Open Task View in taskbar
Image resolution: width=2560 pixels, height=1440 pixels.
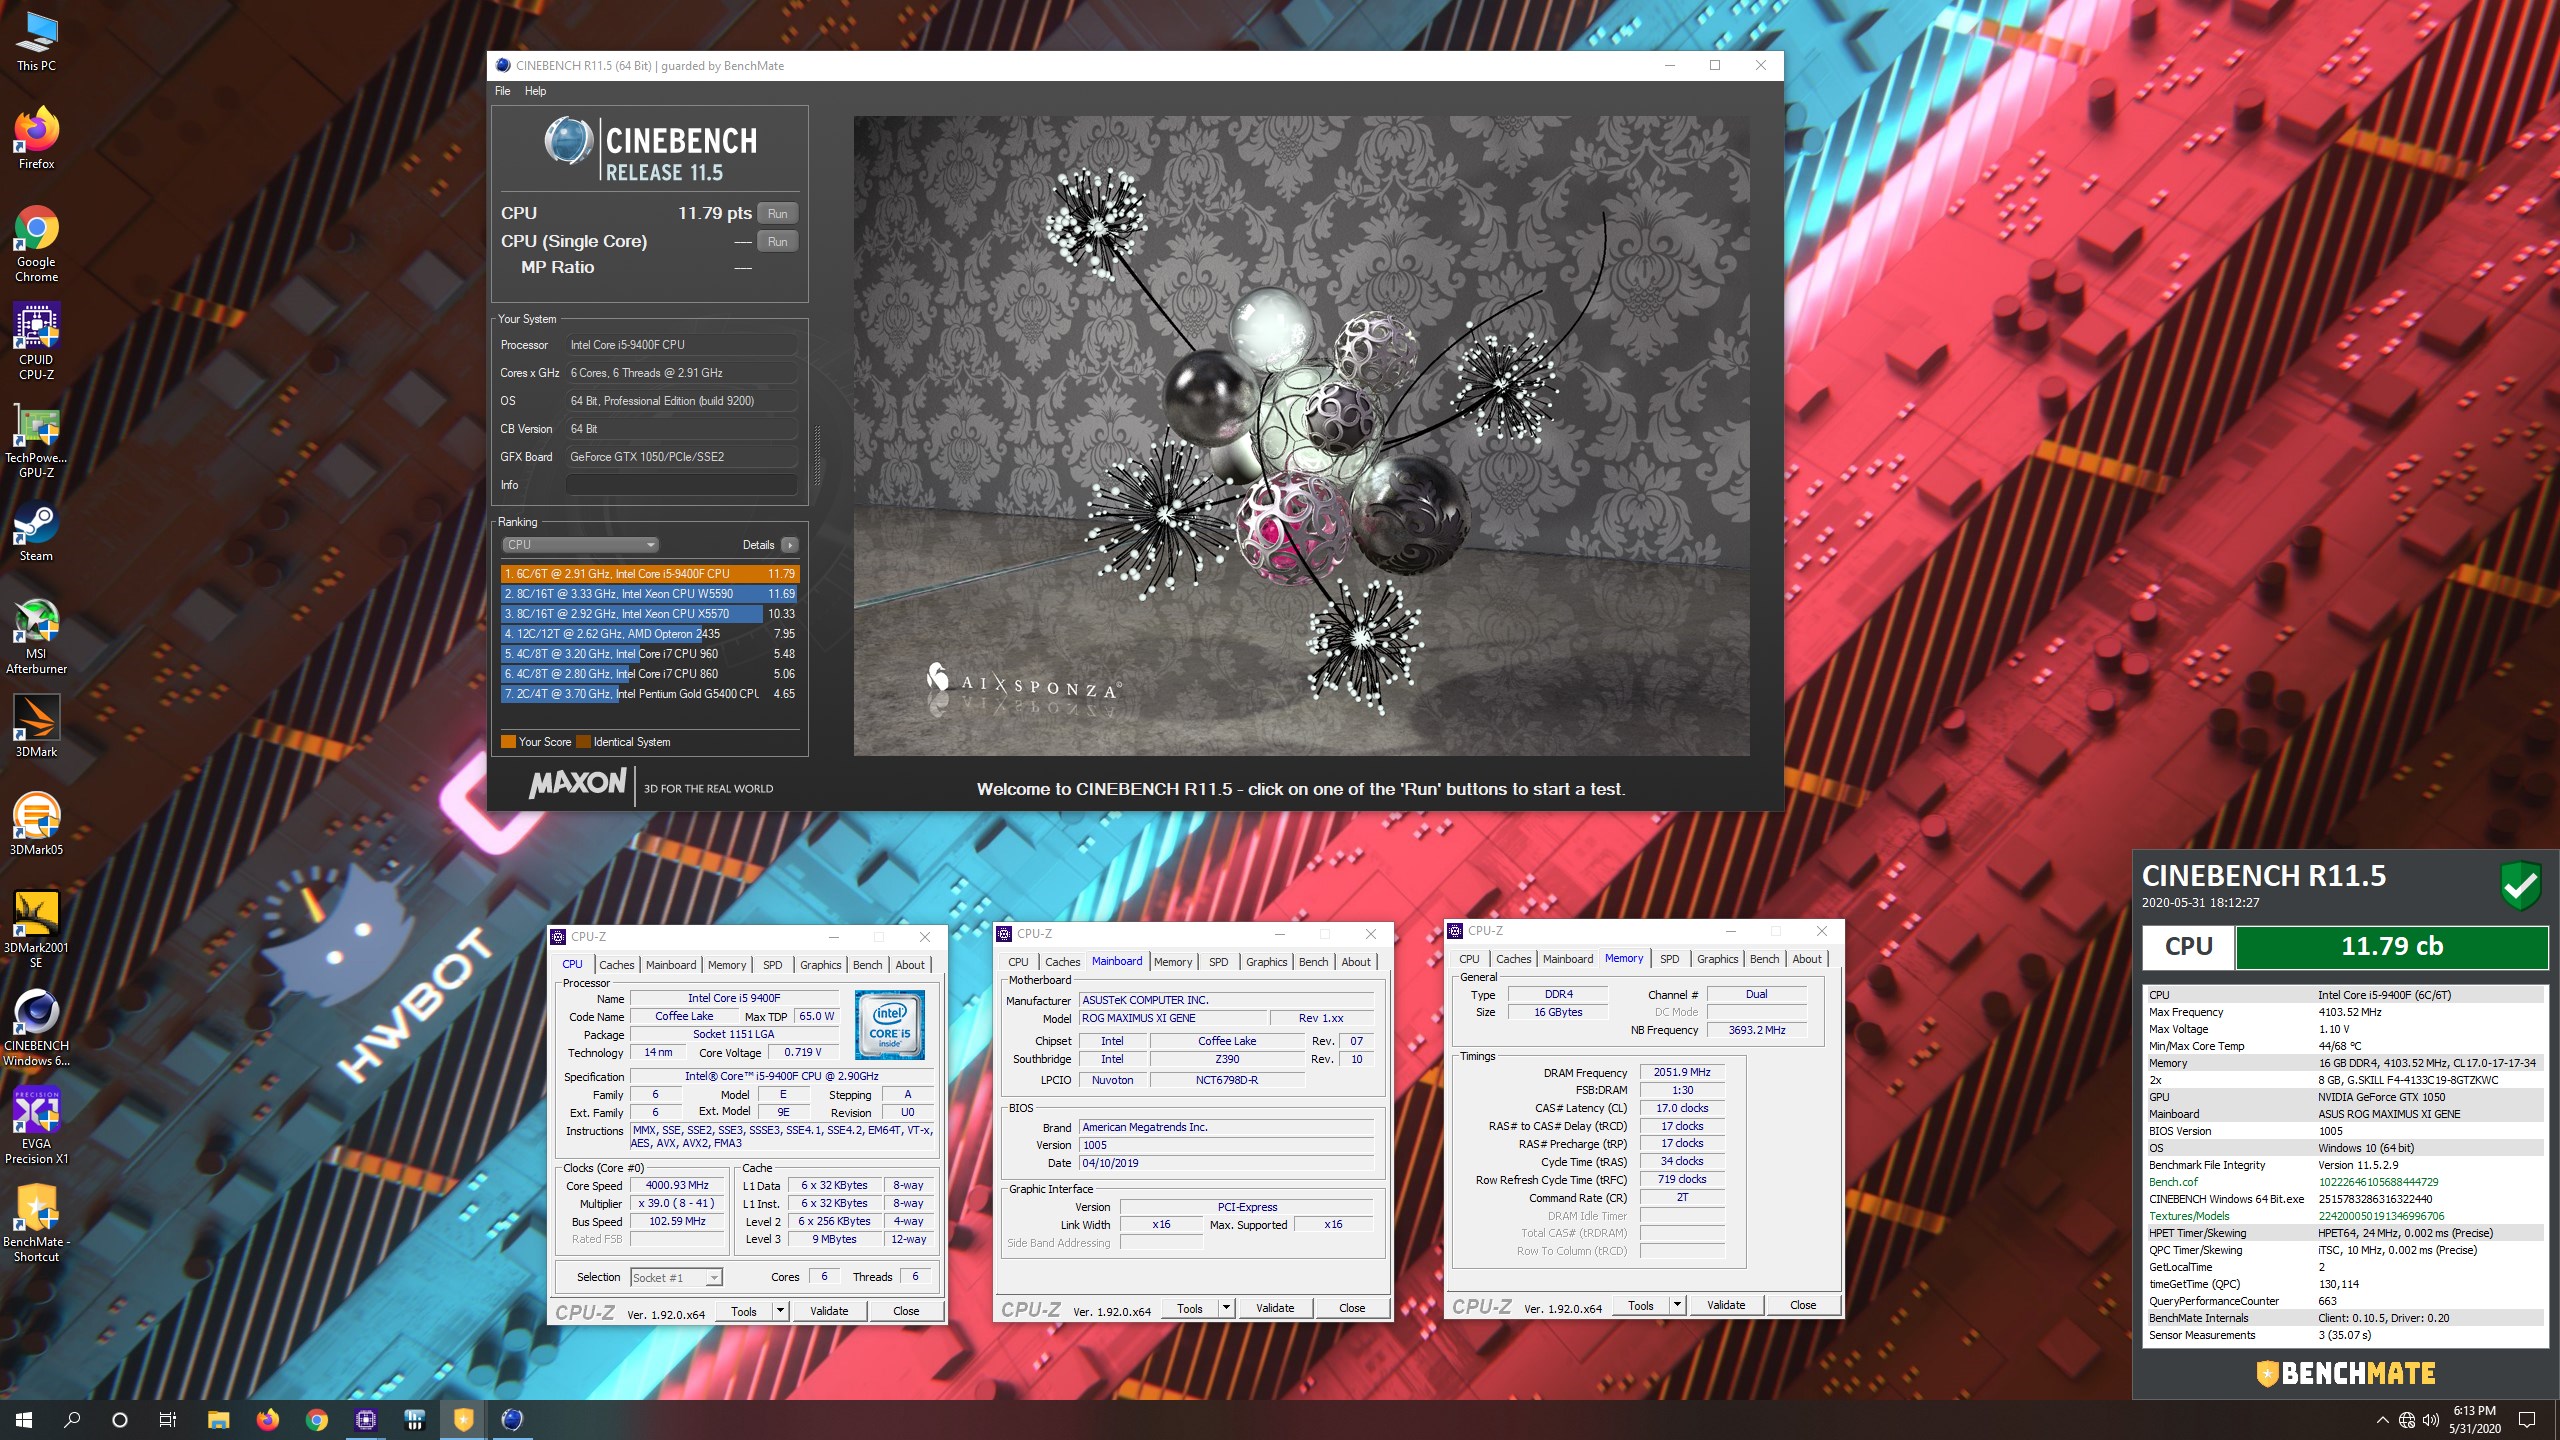click(x=168, y=1420)
